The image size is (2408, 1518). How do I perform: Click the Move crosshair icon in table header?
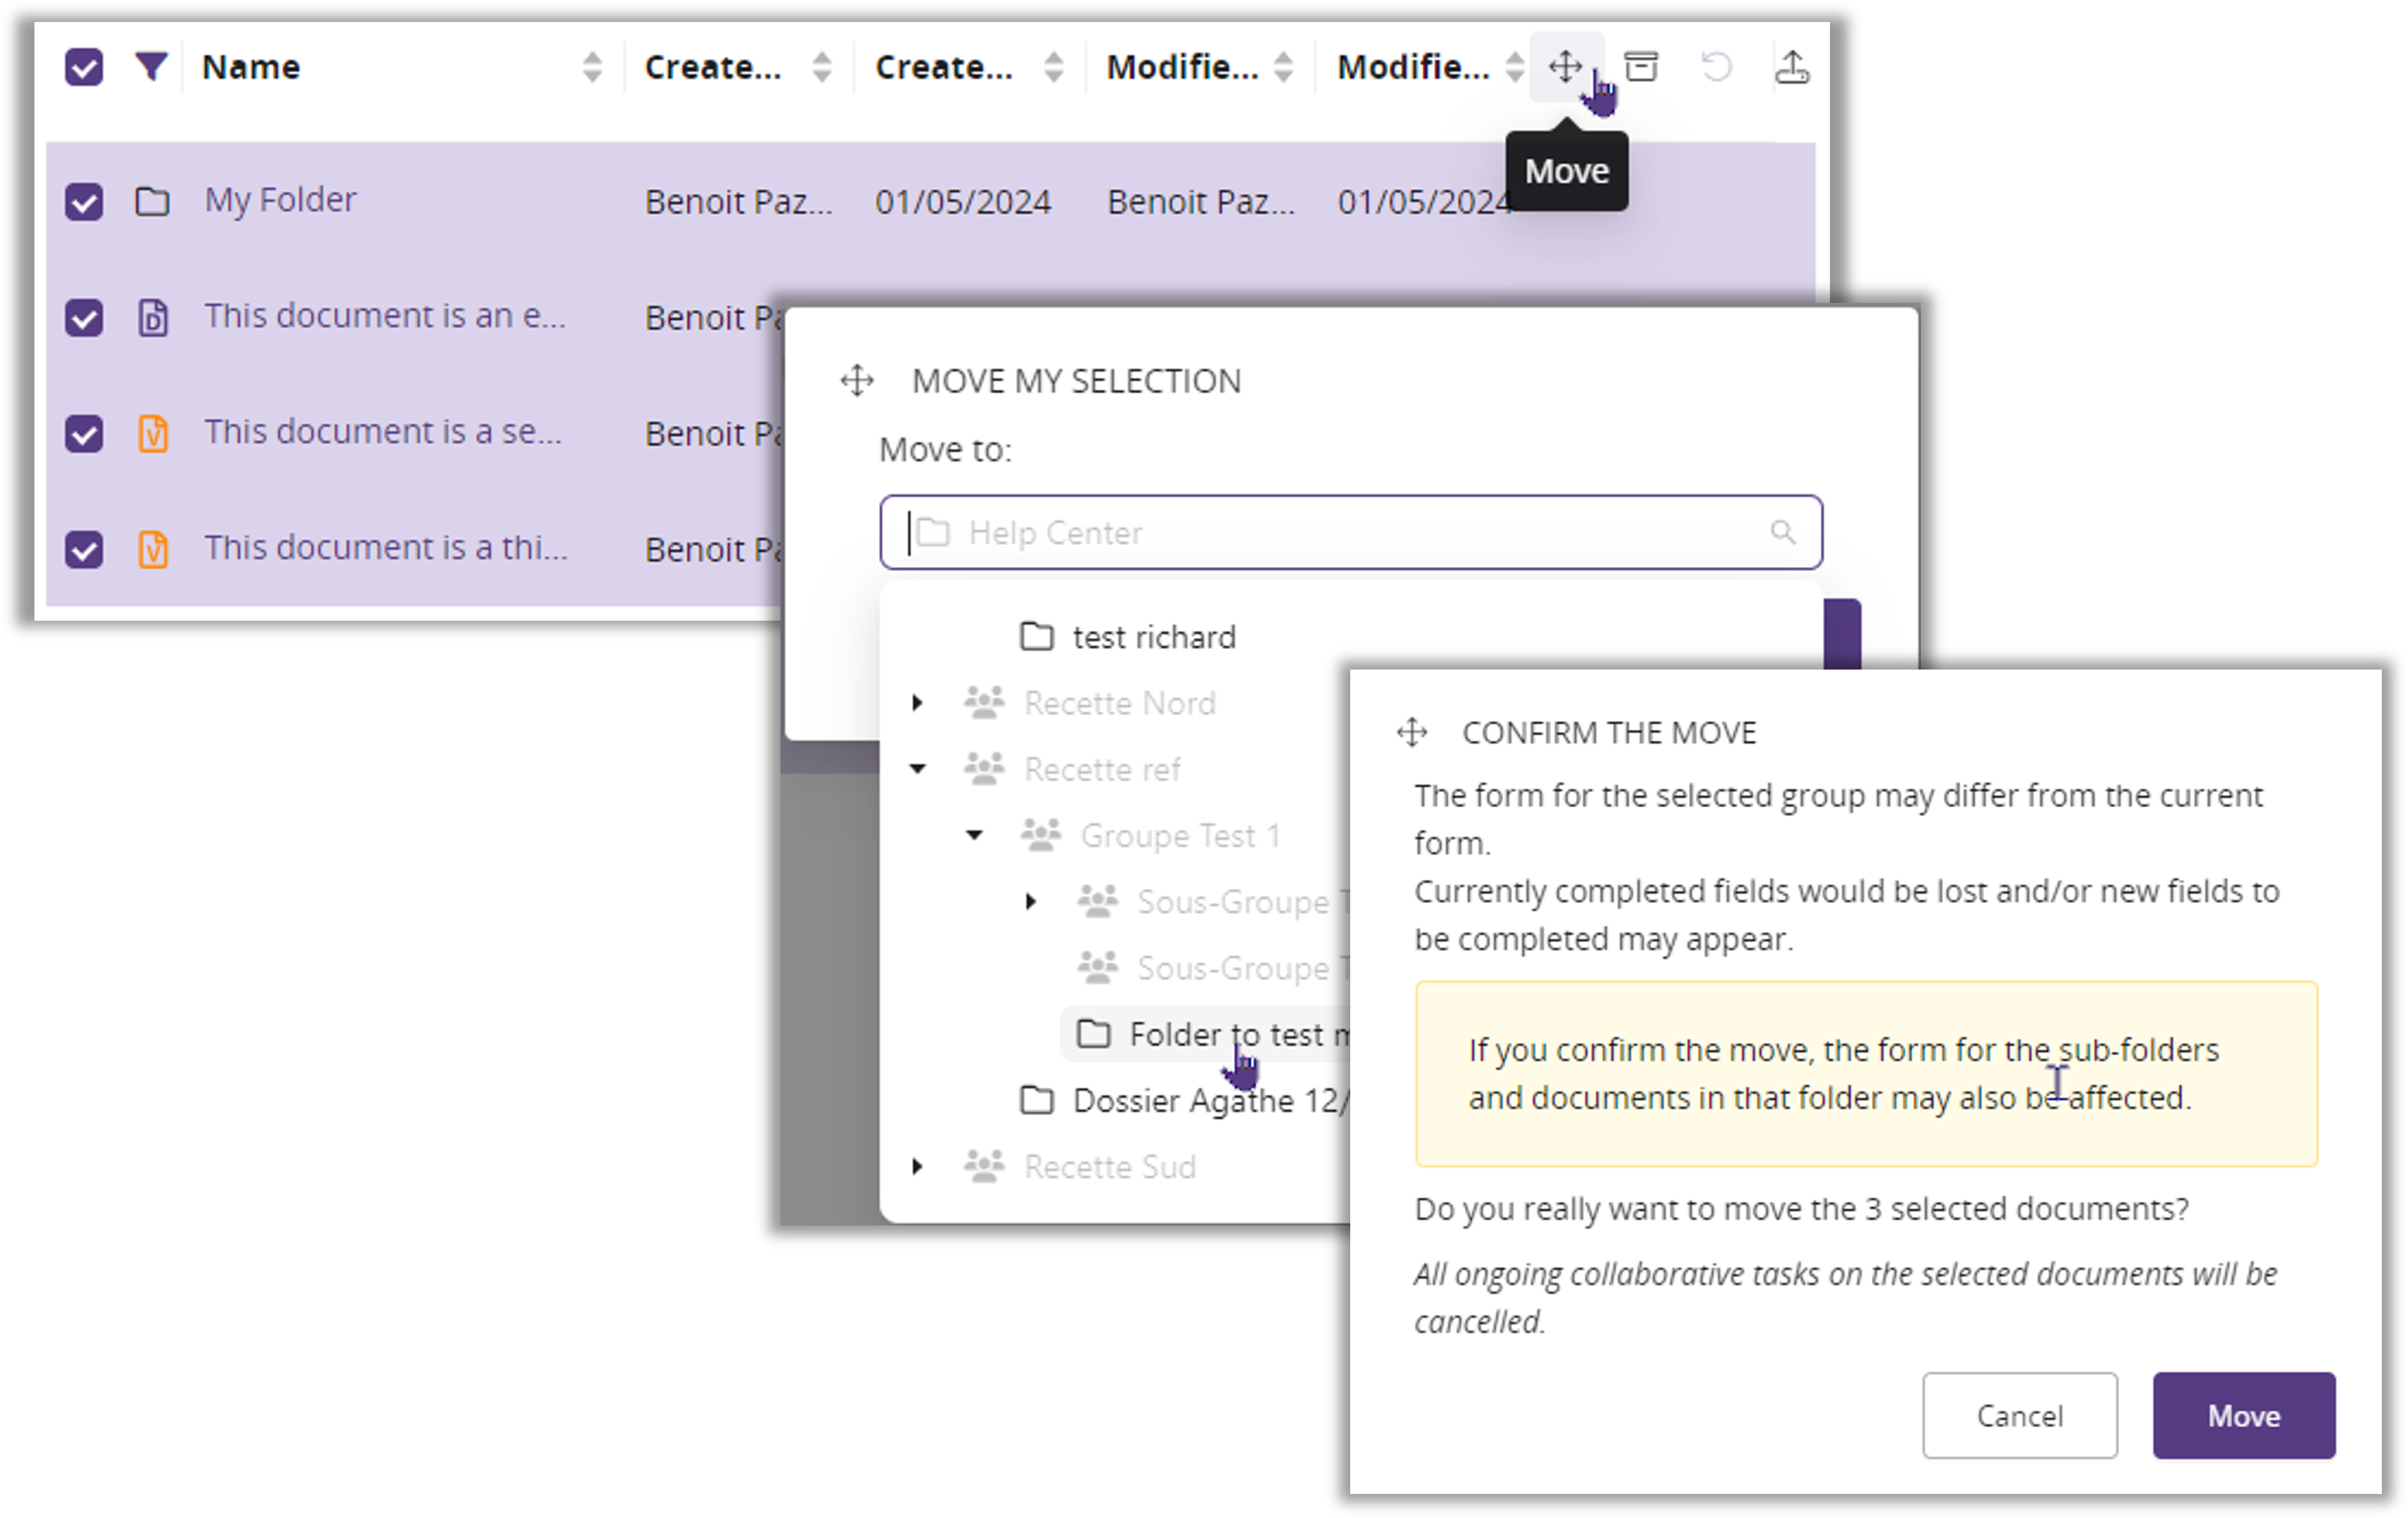click(x=1564, y=67)
